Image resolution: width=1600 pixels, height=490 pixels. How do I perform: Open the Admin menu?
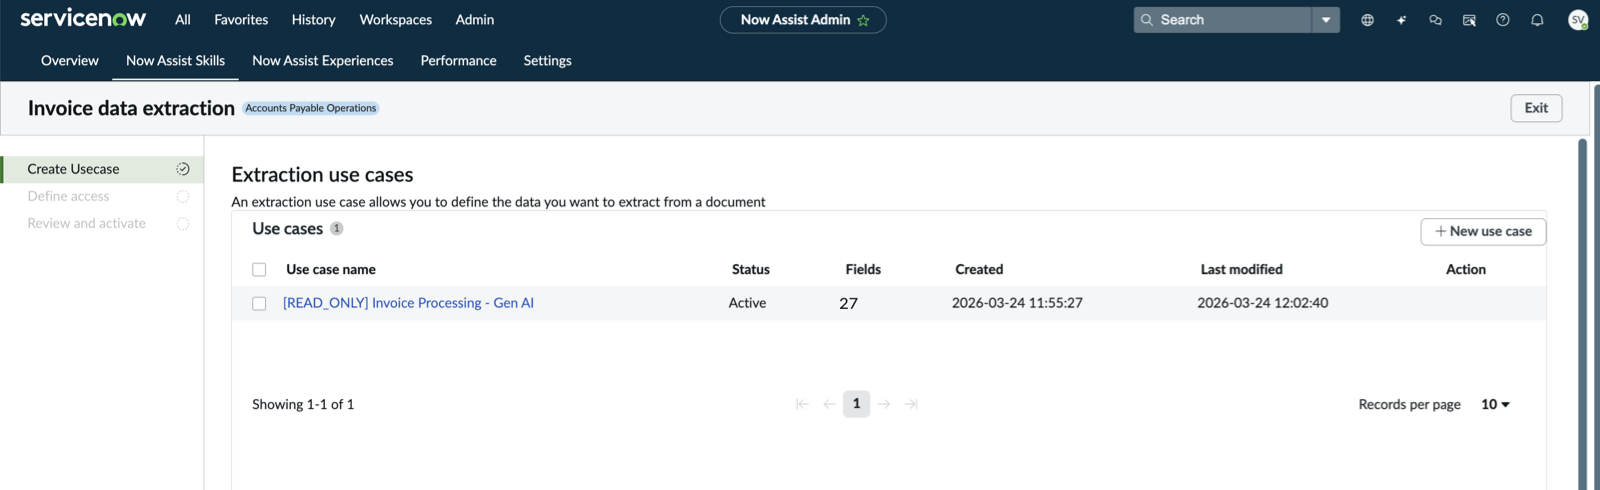(475, 20)
